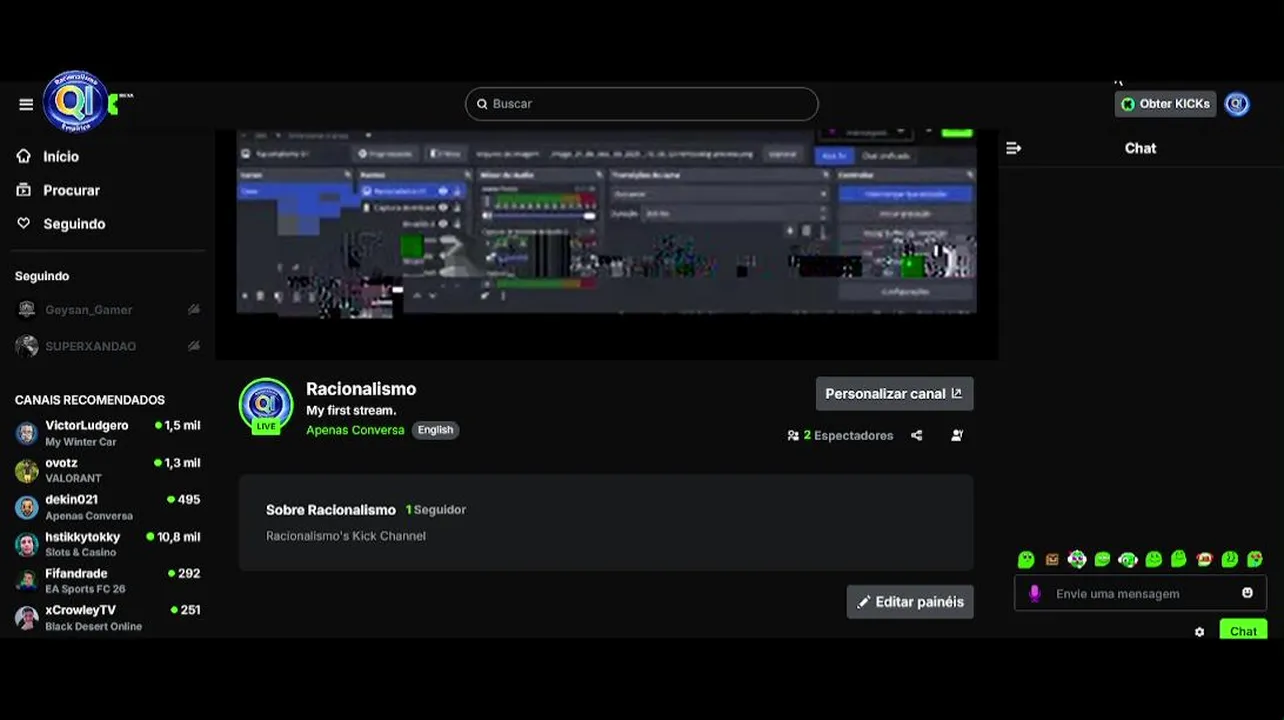Click Geysan_Gamer avatar icon

27,310
